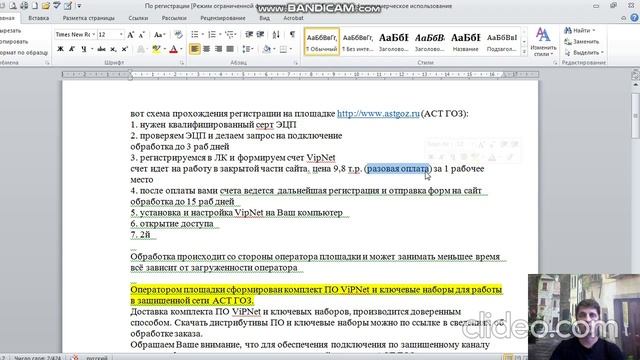Apply the Title style

pyautogui.click(x=466, y=42)
